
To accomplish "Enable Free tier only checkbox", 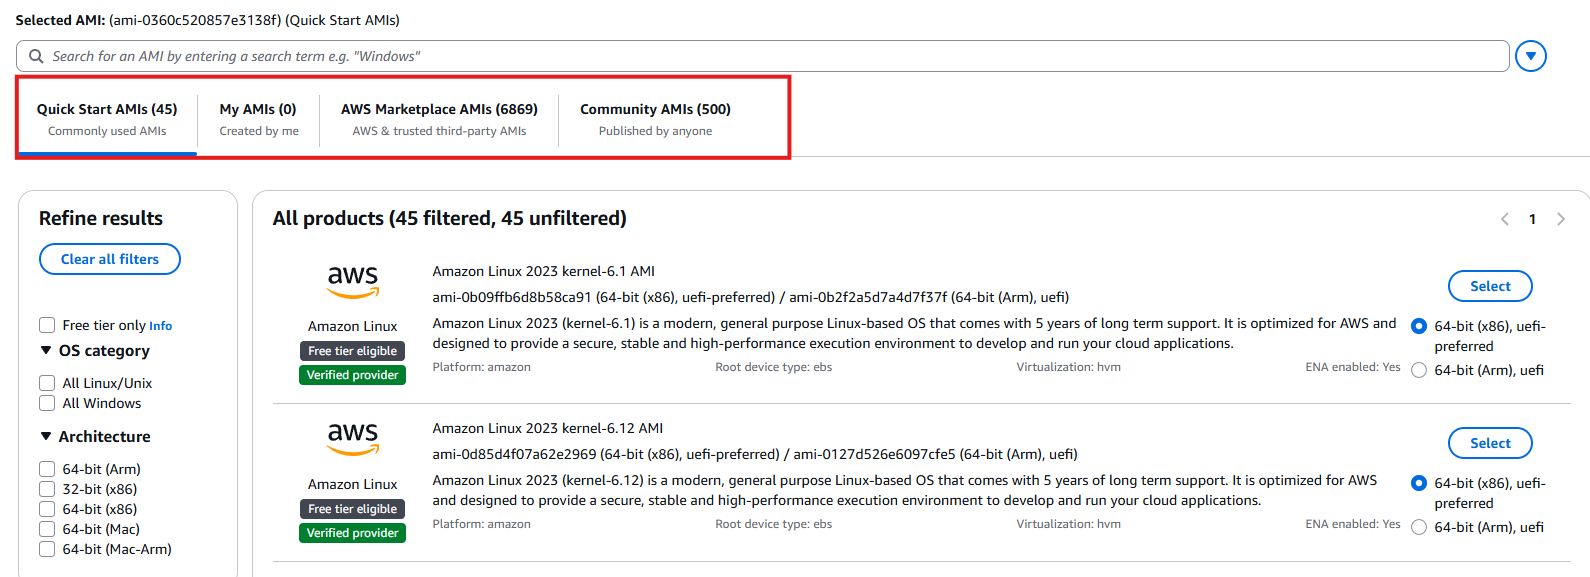I will pyautogui.click(x=47, y=325).
